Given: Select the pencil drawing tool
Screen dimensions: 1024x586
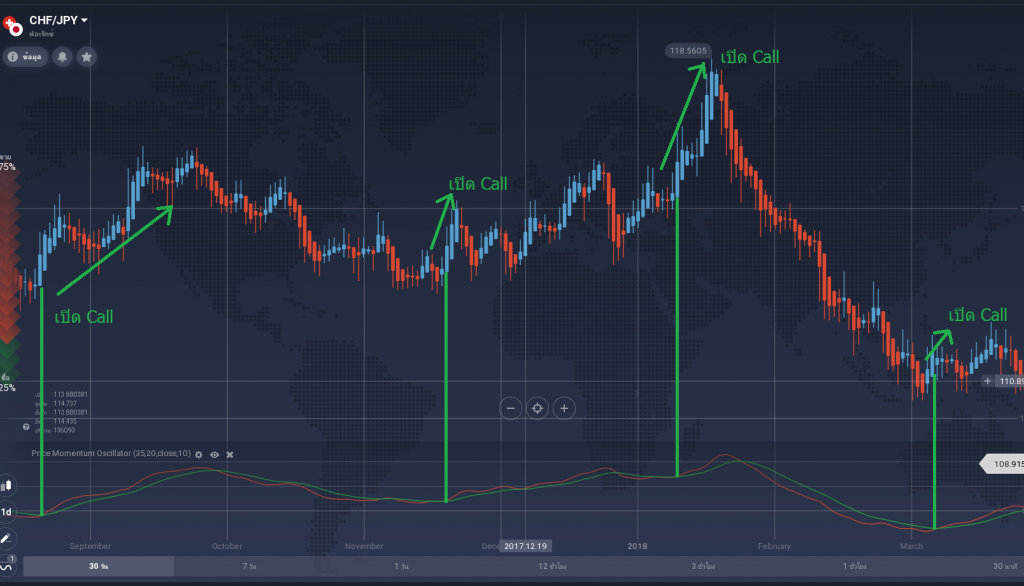Looking at the screenshot, I should [x=7, y=537].
